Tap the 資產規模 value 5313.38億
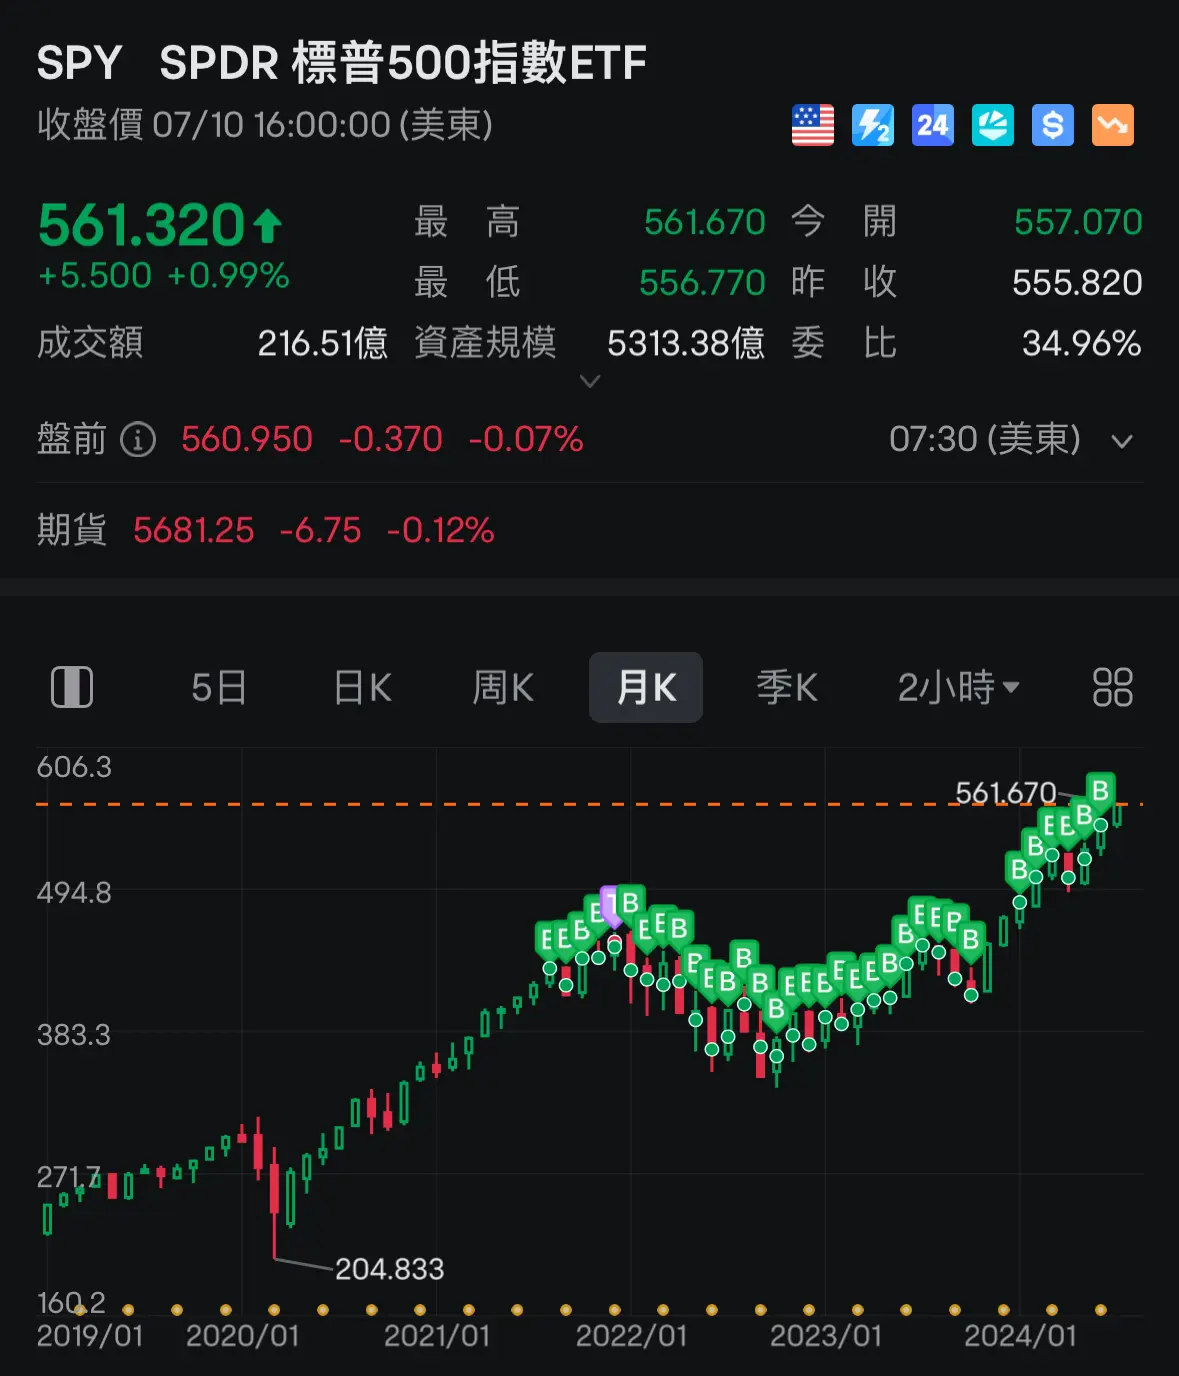 click(x=686, y=344)
